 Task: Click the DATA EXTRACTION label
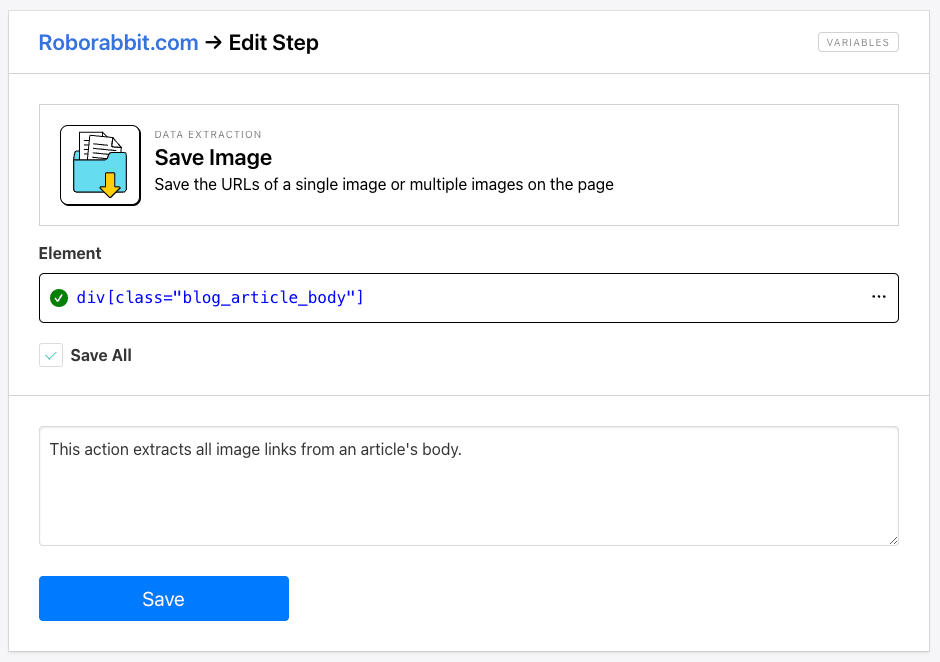(207, 134)
